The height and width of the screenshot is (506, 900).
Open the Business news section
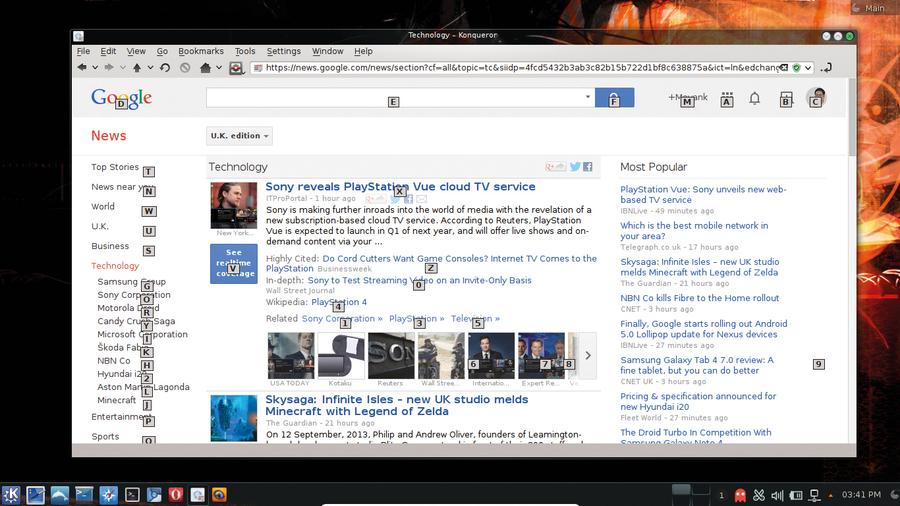point(110,246)
